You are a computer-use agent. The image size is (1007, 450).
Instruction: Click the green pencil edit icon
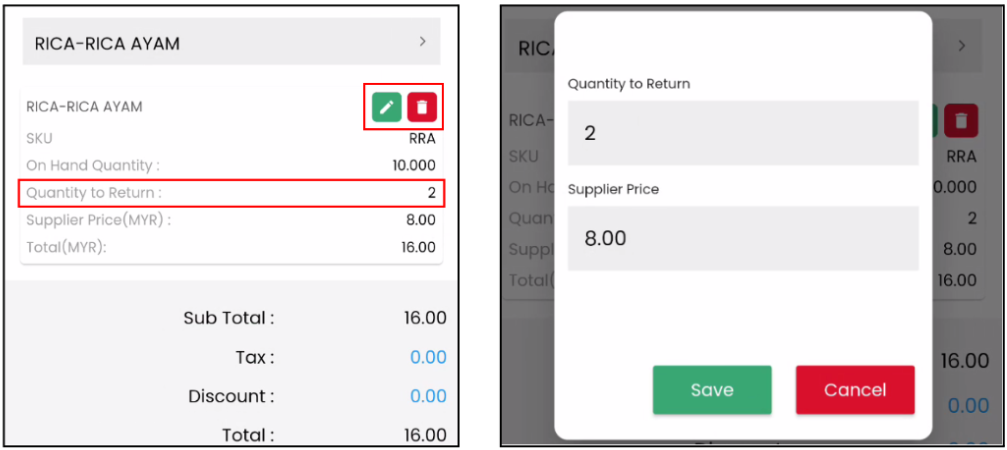(x=387, y=107)
